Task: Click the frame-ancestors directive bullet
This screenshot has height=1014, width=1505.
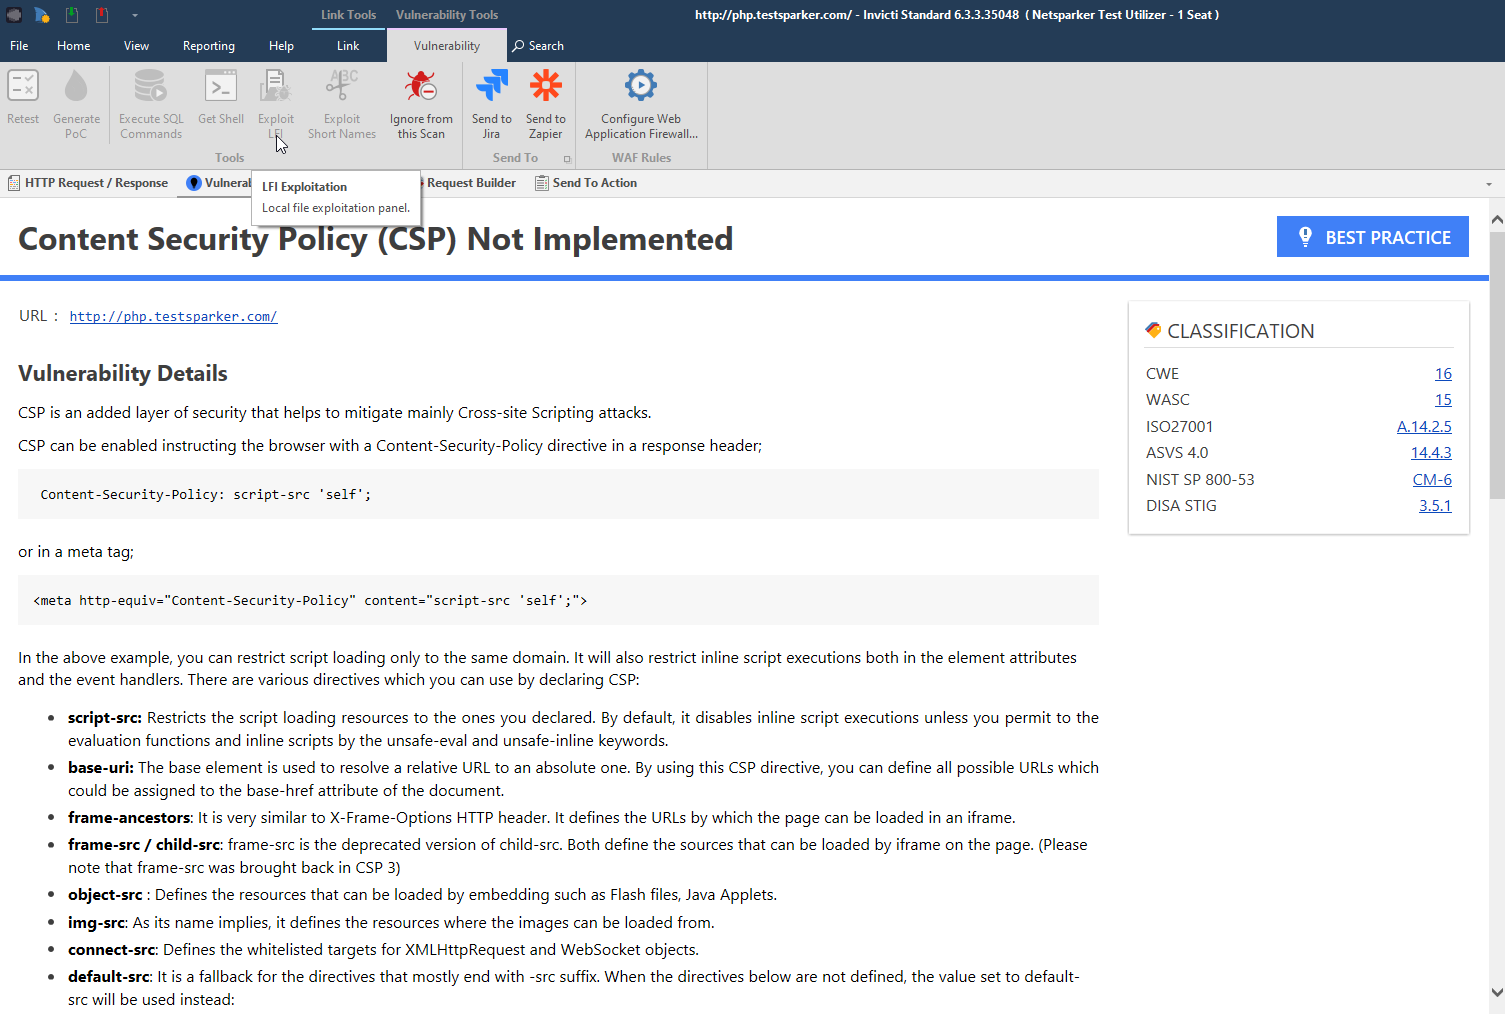Action: pyautogui.click(x=542, y=818)
